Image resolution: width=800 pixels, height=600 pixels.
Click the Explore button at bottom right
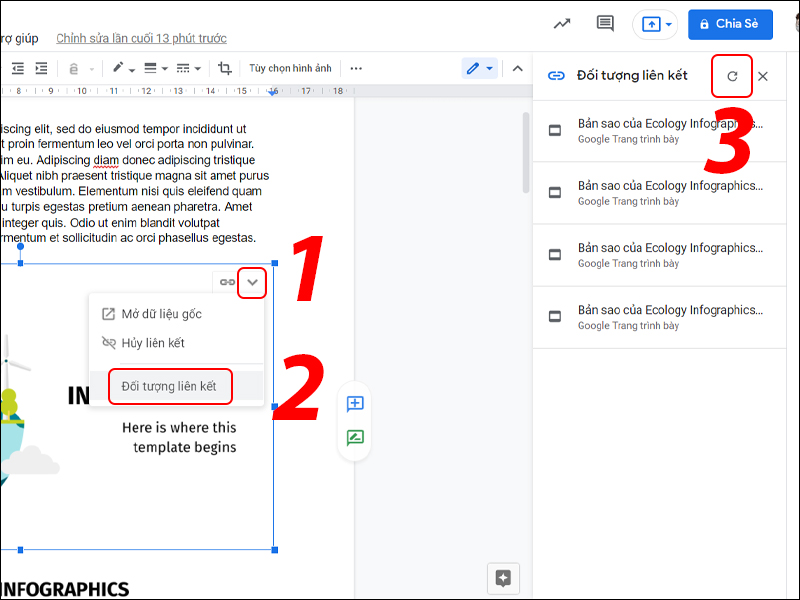pyautogui.click(x=503, y=579)
